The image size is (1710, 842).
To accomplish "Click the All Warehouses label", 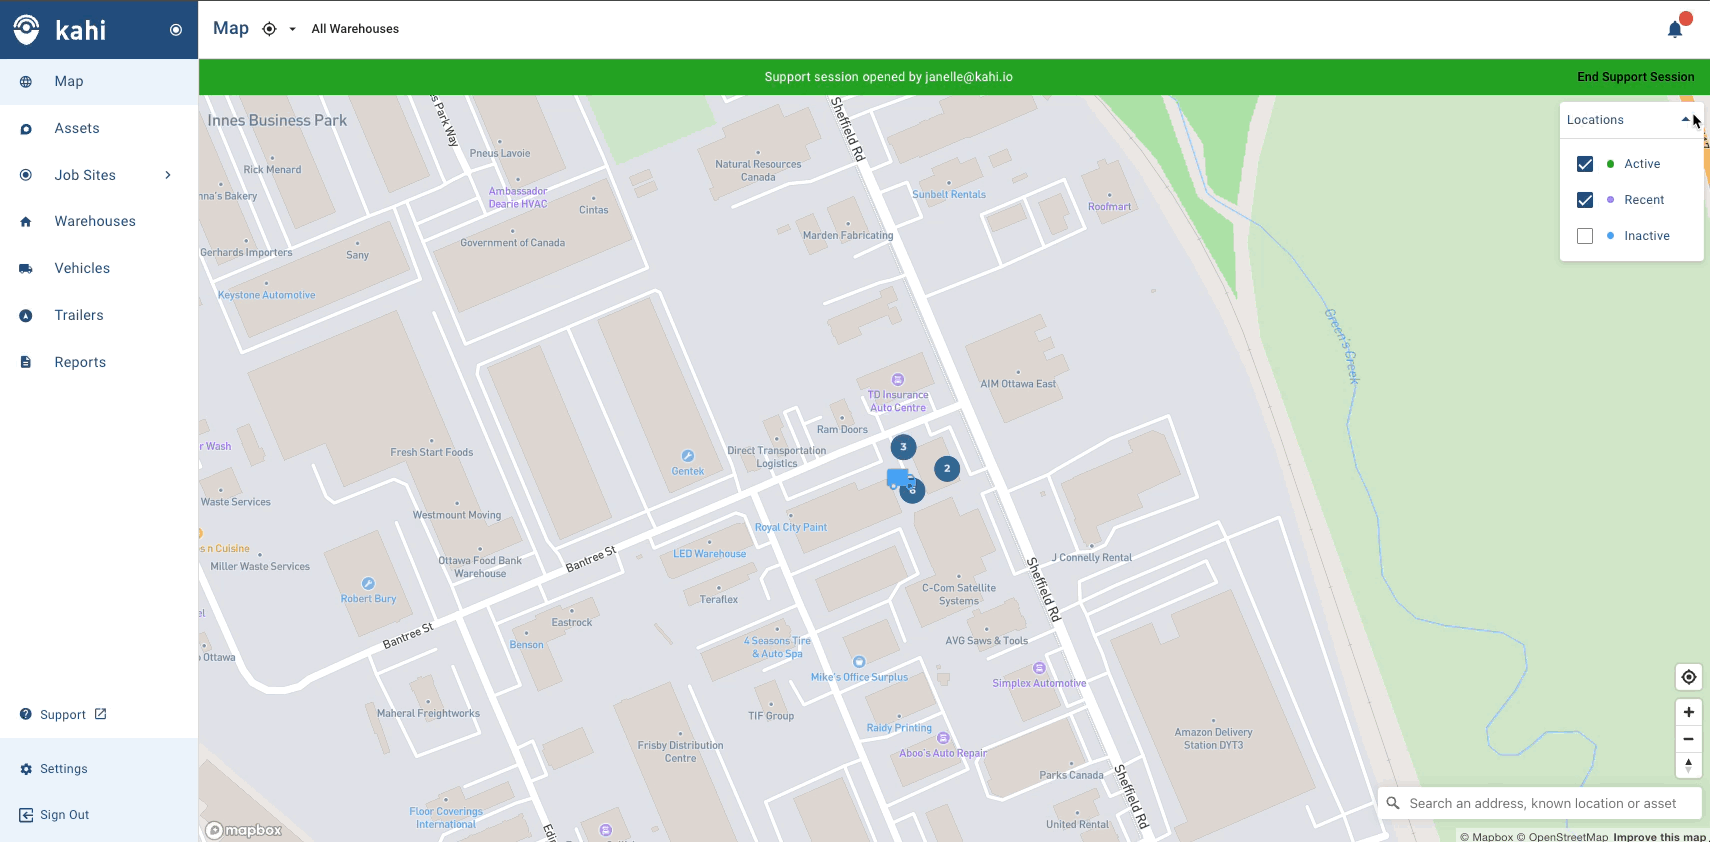I will pos(355,29).
